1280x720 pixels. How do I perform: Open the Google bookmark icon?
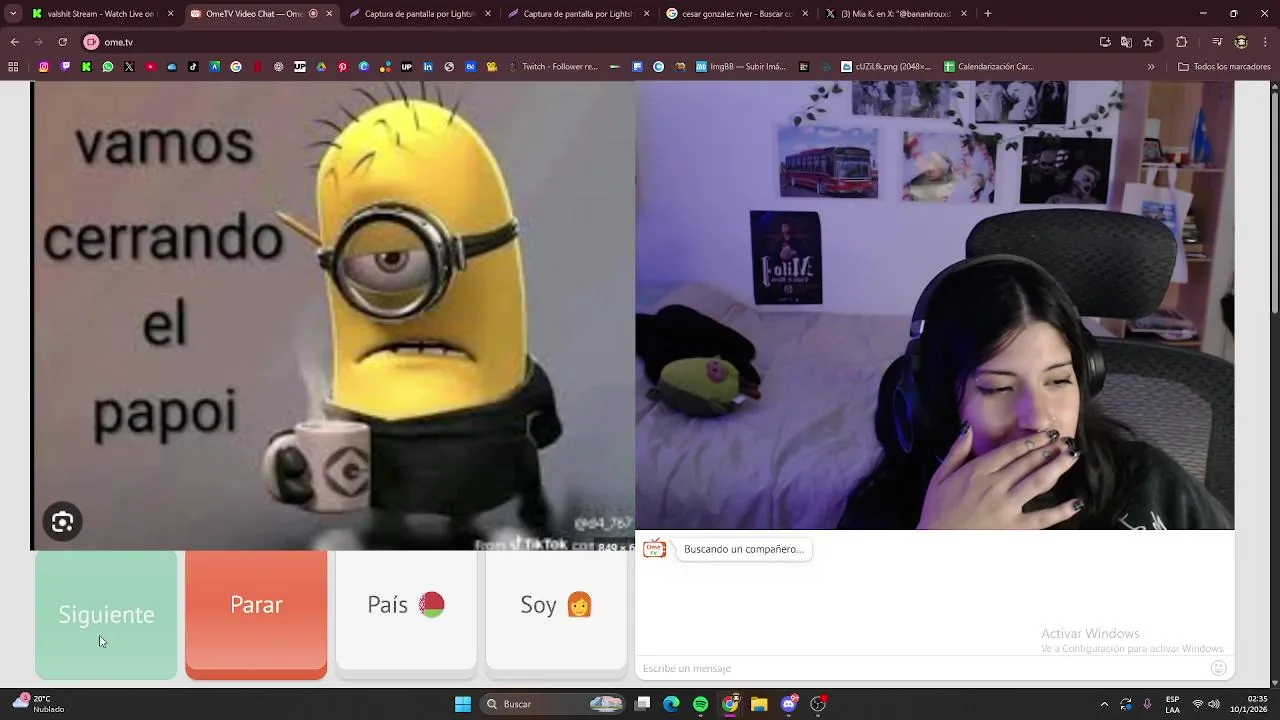[x=236, y=67]
